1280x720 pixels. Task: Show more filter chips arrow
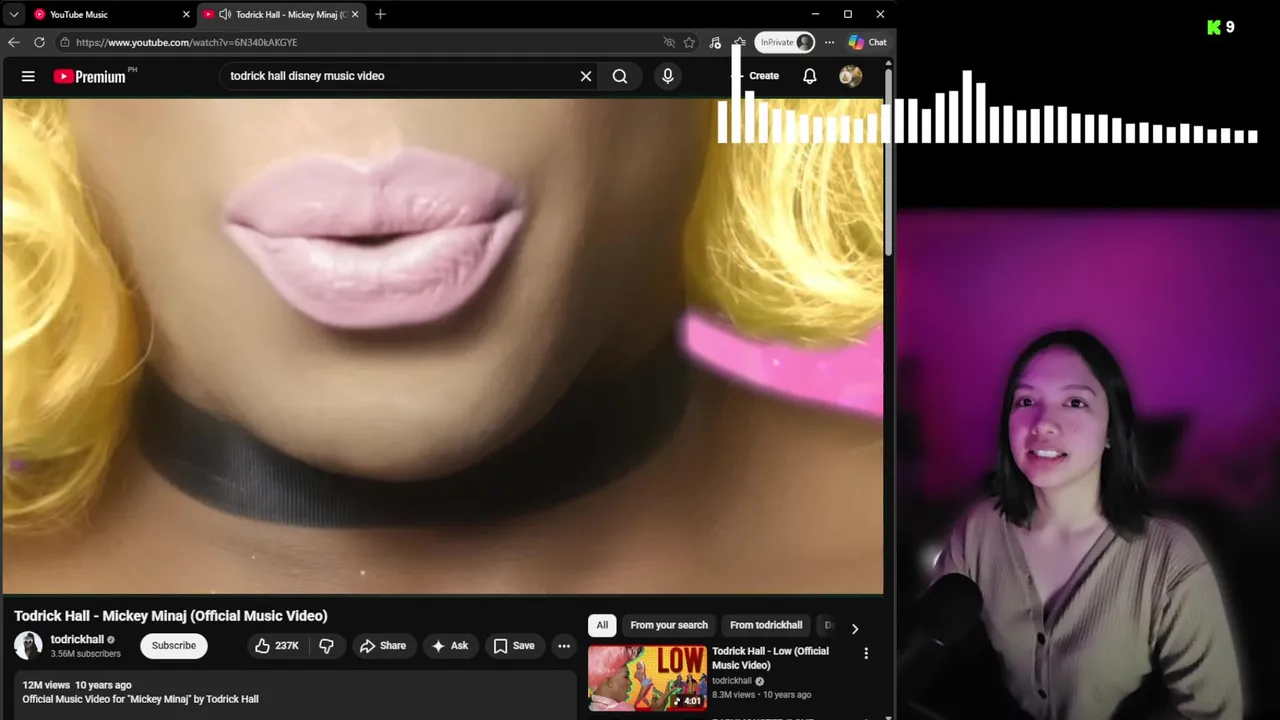point(855,628)
